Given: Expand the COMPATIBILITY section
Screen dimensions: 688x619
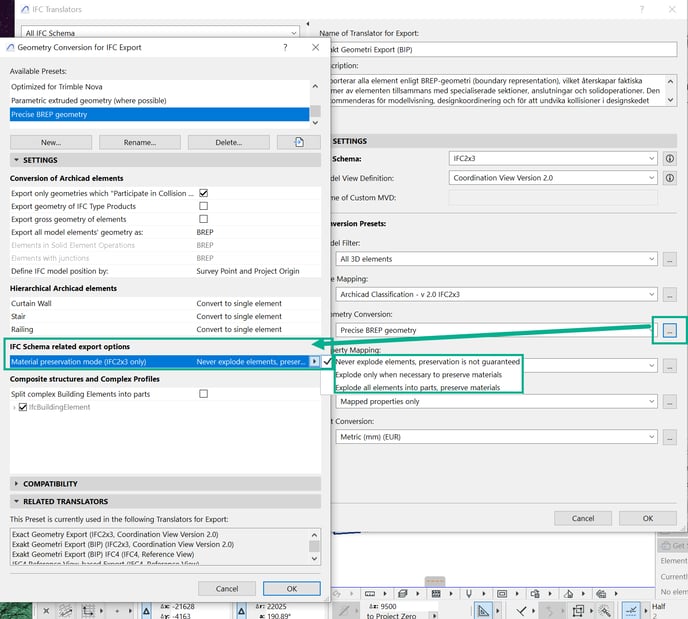Looking at the screenshot, I should [x=16, y=483].
